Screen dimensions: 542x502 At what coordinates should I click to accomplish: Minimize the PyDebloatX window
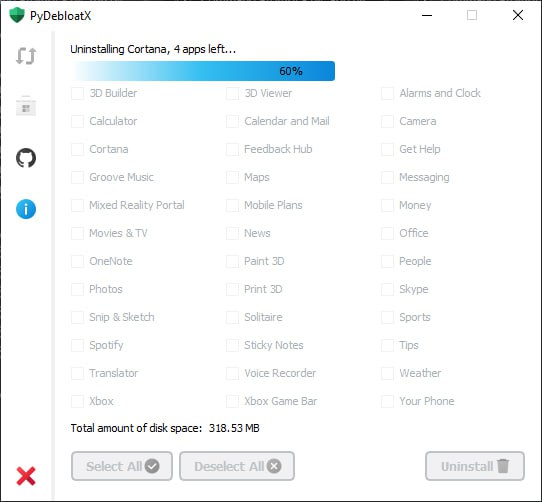(x=427, y=15)
